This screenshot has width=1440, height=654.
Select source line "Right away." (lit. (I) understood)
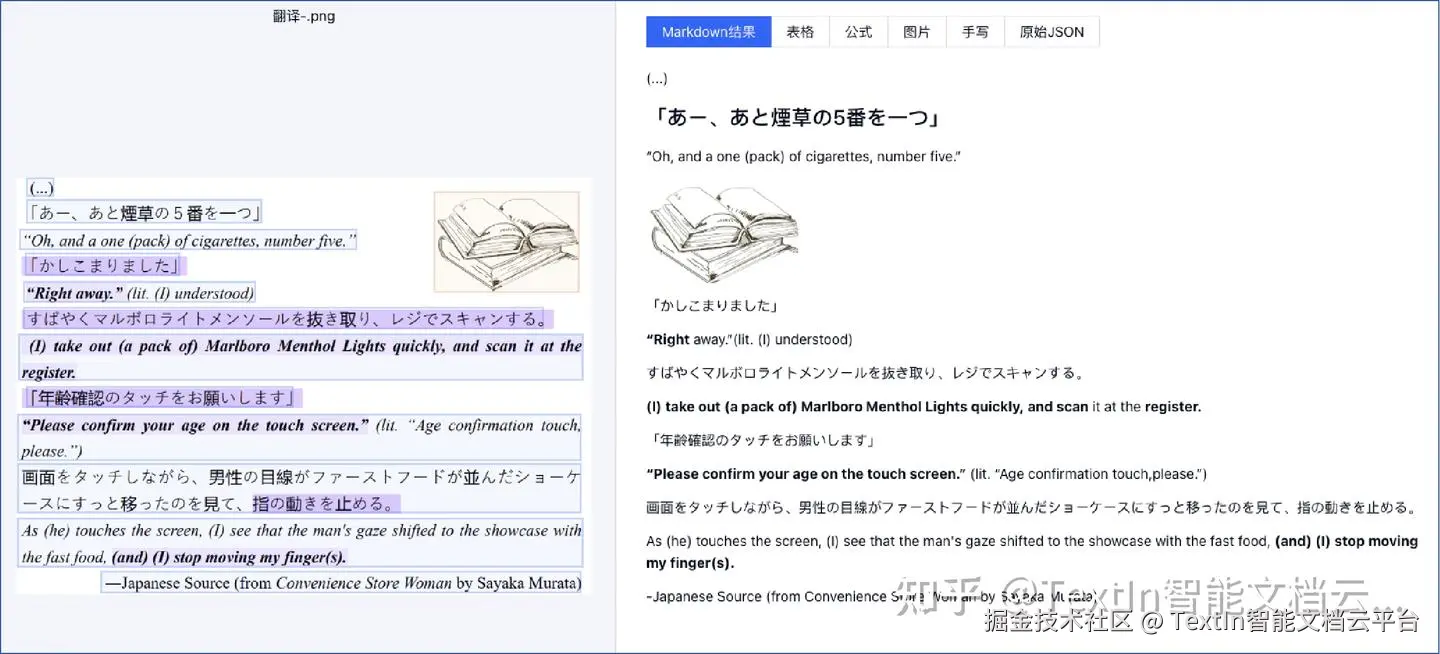click(139, 293)
